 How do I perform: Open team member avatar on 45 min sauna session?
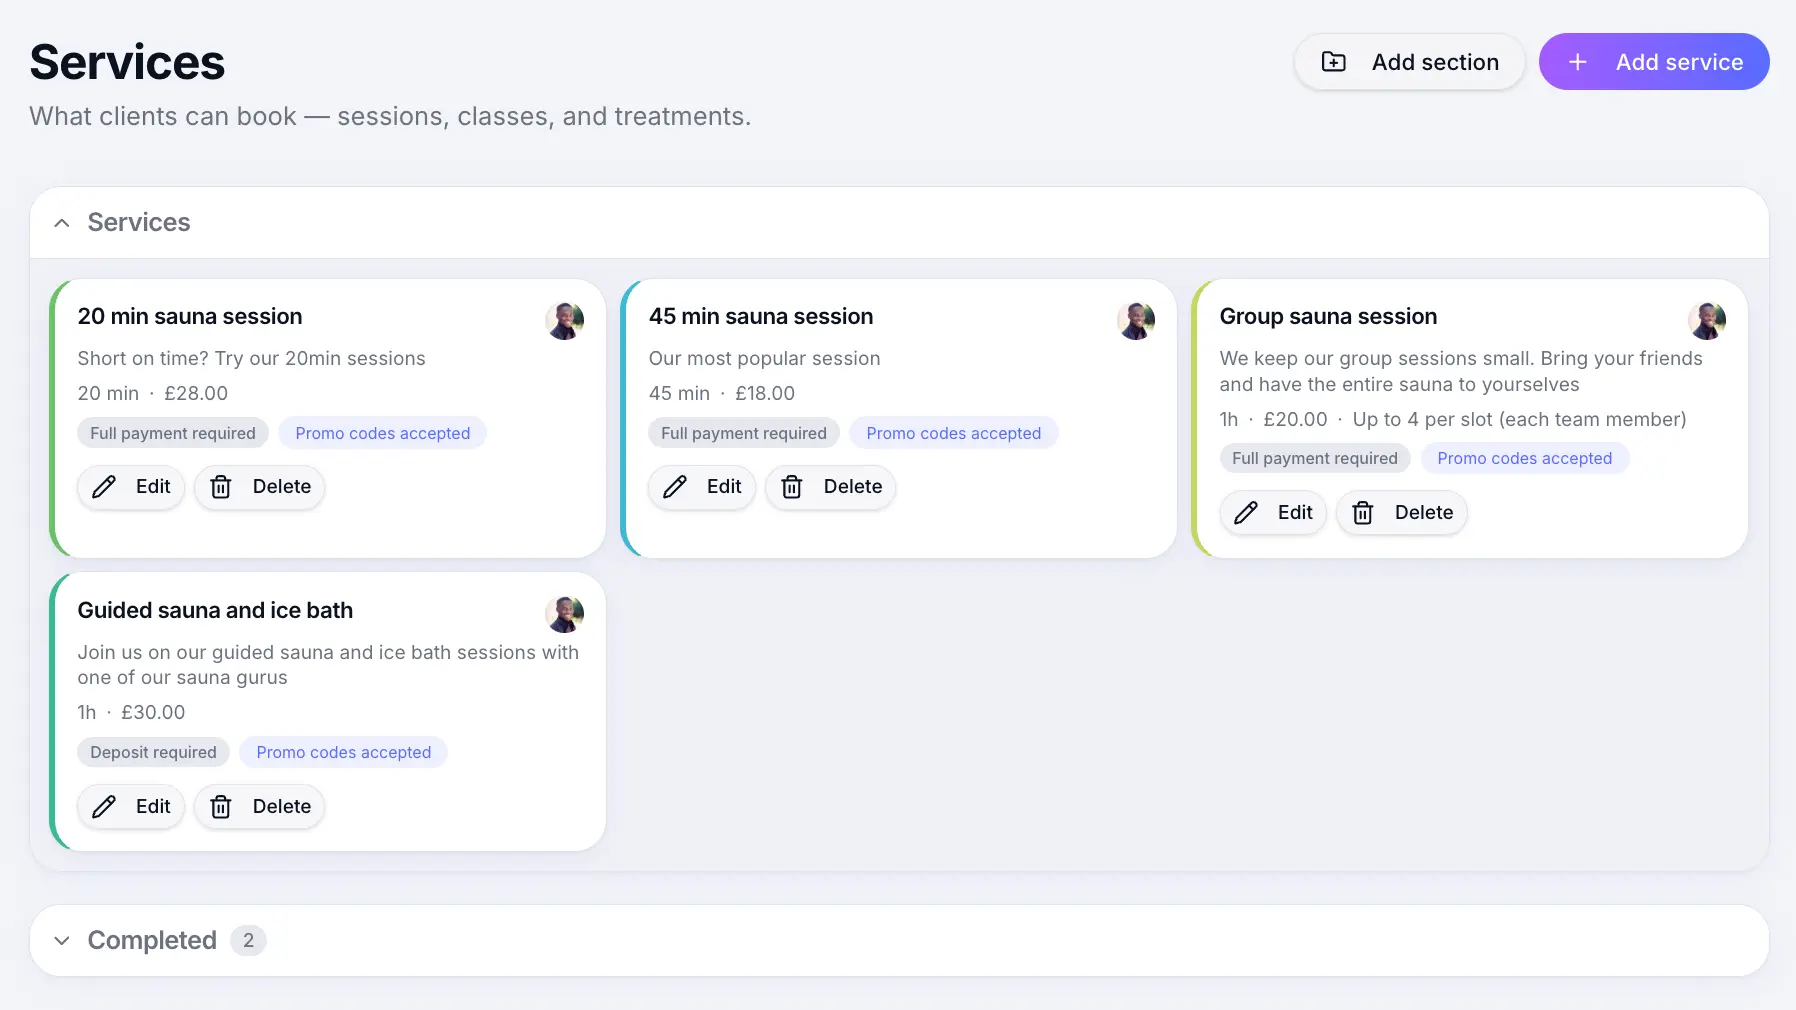(1136, 321)
